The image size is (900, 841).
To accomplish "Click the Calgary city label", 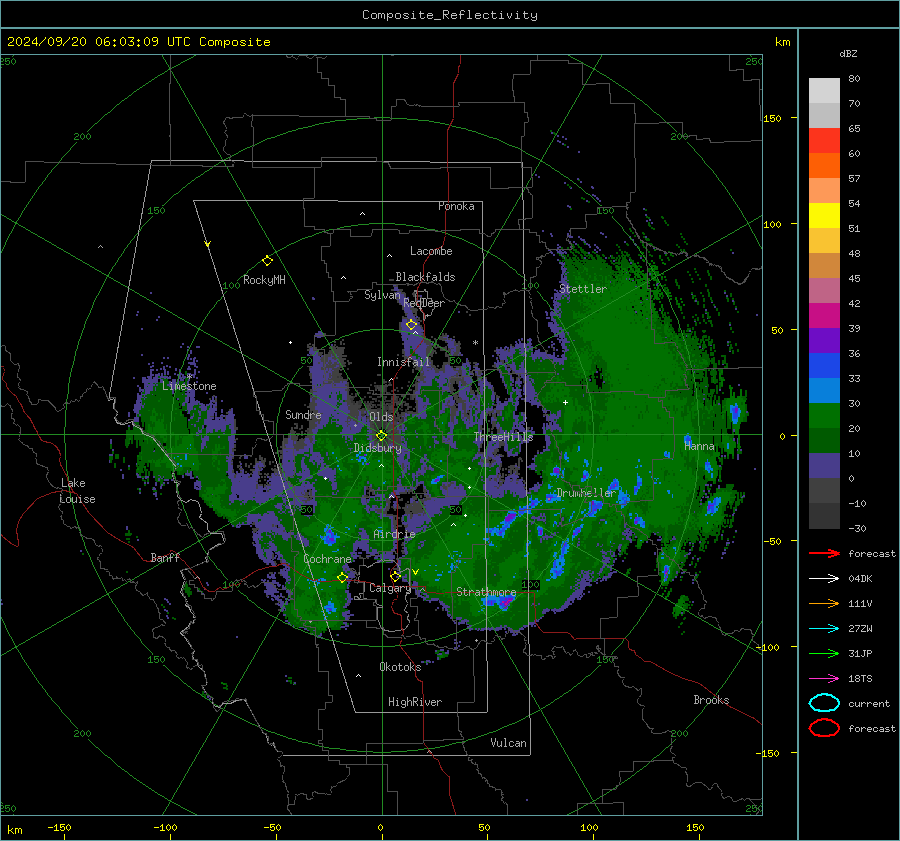I will click(390, 588).
